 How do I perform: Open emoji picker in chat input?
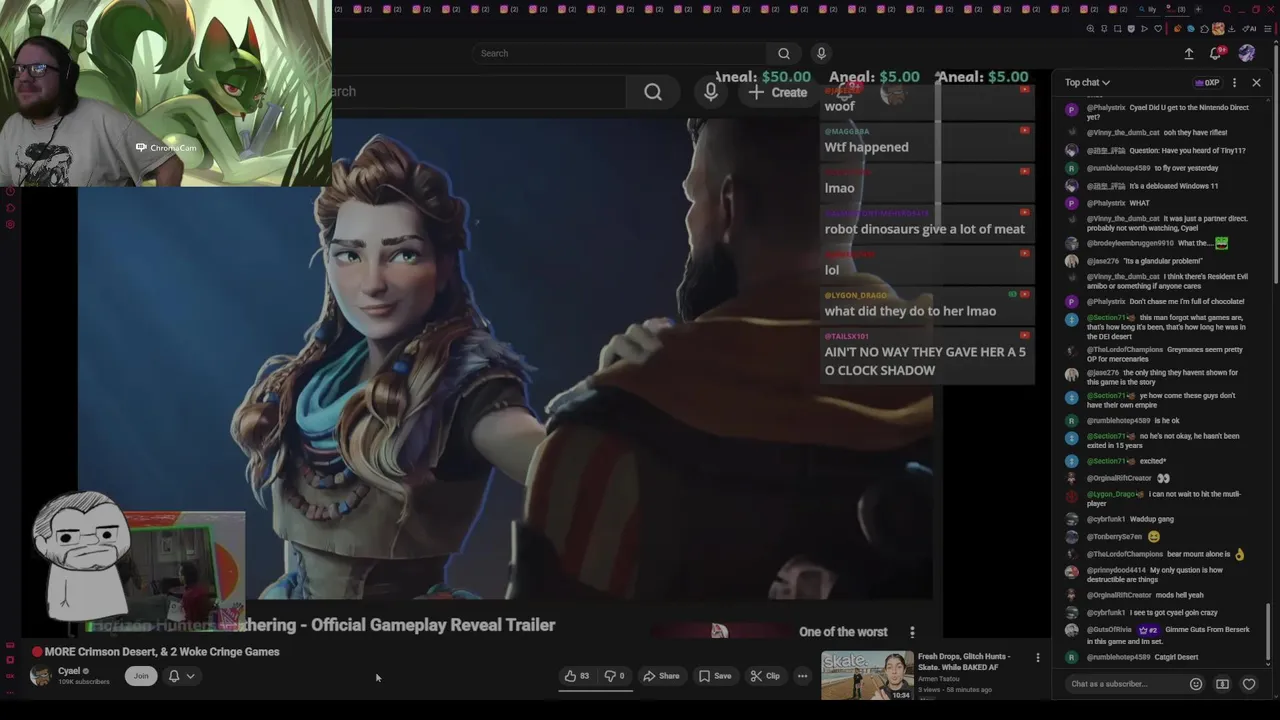click(x=1196, y=684)
